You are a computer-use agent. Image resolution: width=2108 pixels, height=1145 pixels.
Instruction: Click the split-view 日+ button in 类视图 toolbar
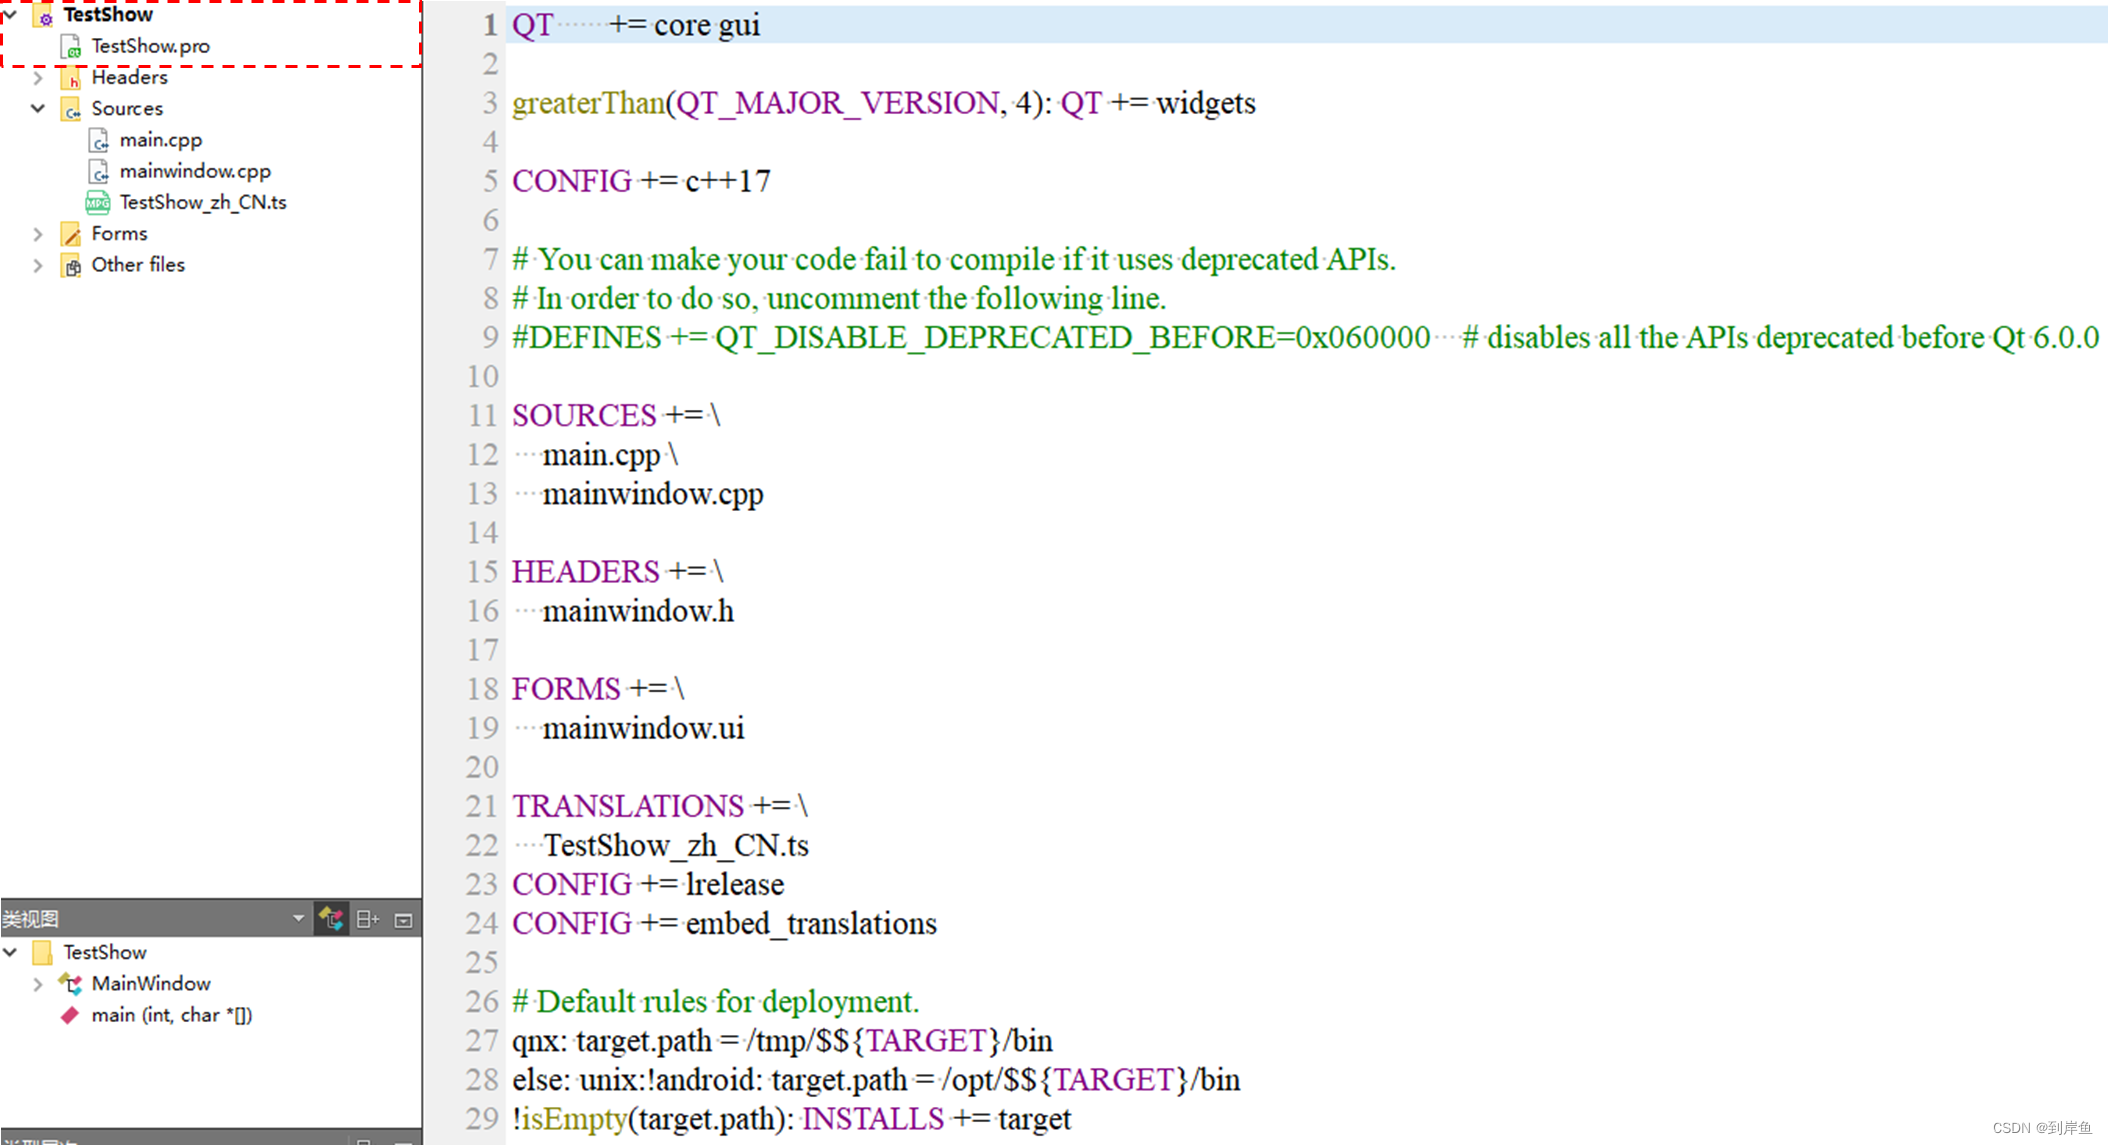click(367, 919)
